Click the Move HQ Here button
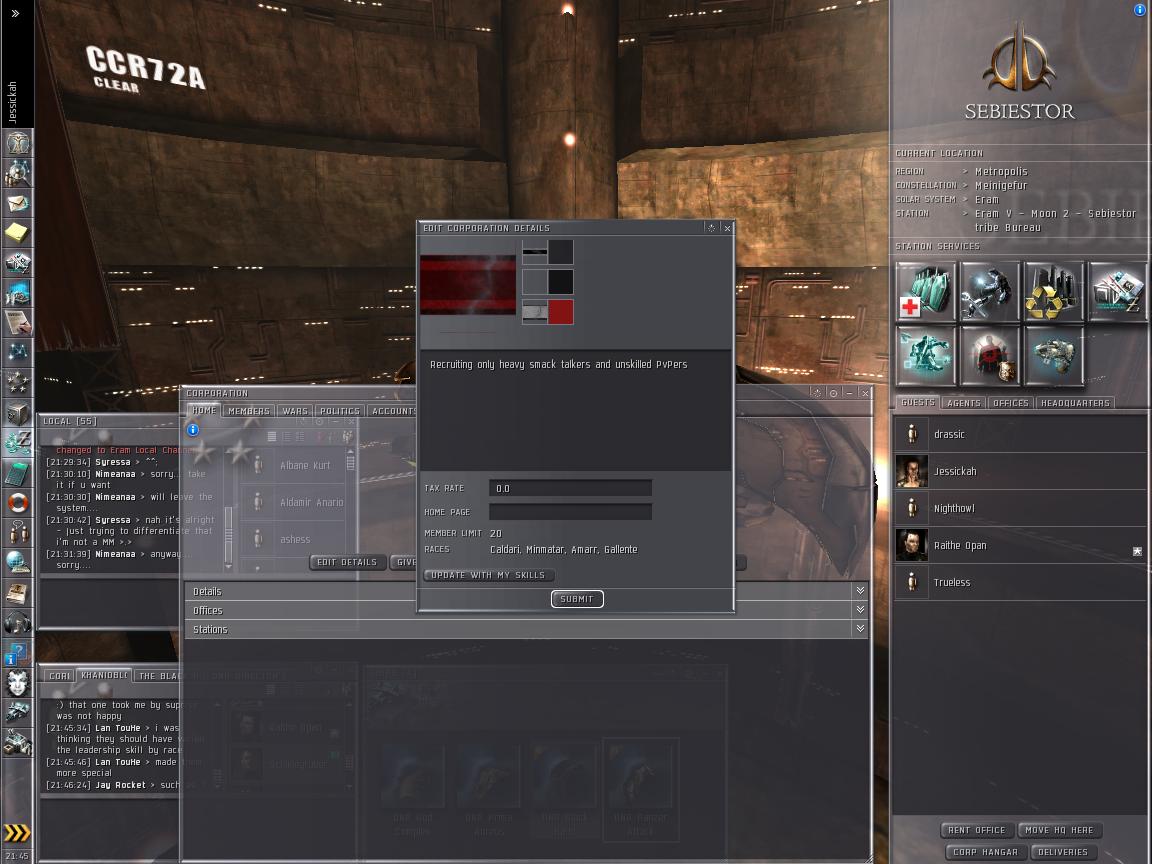 1059,830
